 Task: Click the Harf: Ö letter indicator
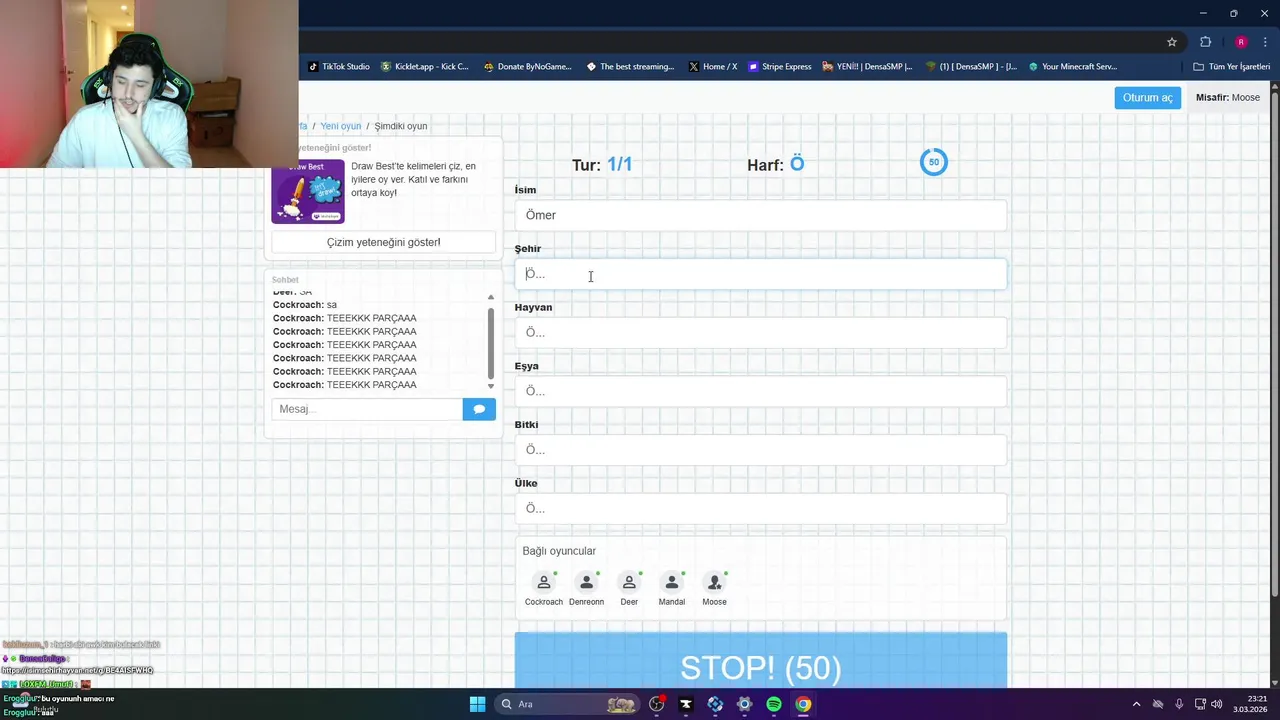[775, 164]
